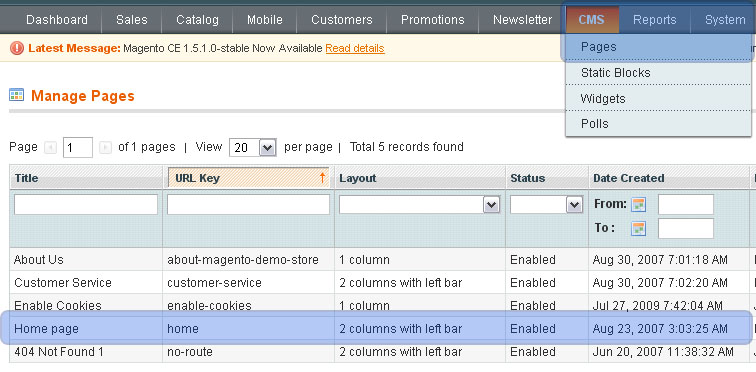Select Static Blocks in CMS submenu
Viewport: 756px width, 372px height.
click(x=658, y=73)
